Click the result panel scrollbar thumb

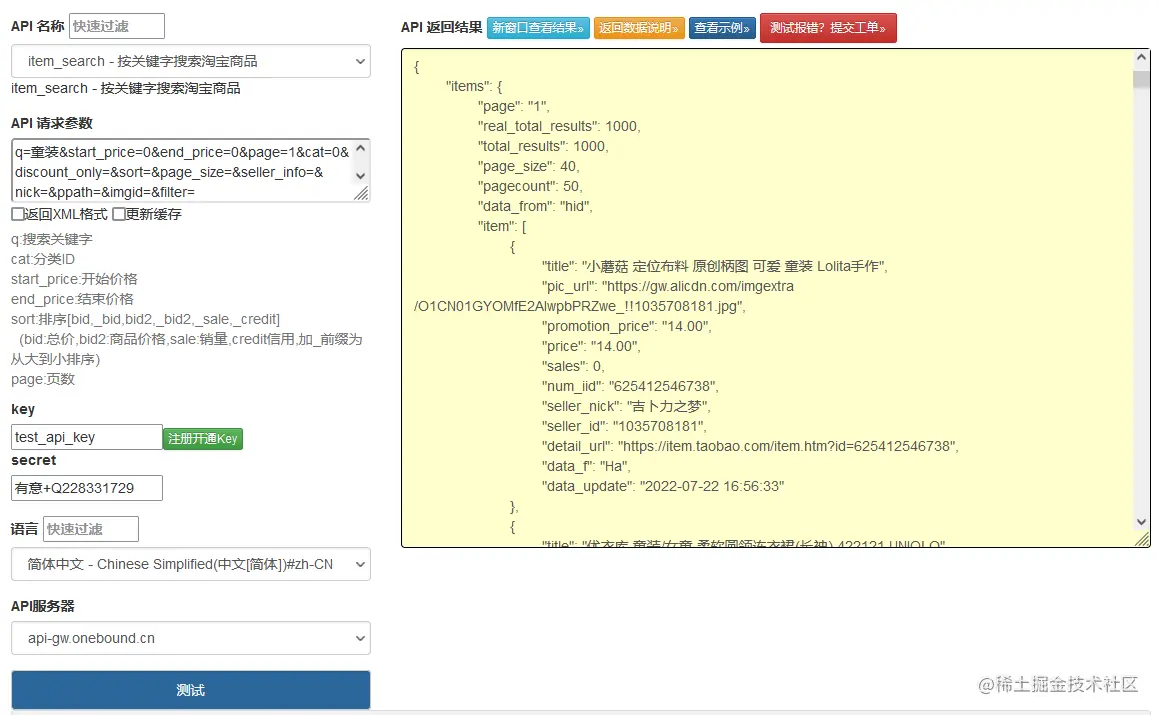[x=1141, y=80]
